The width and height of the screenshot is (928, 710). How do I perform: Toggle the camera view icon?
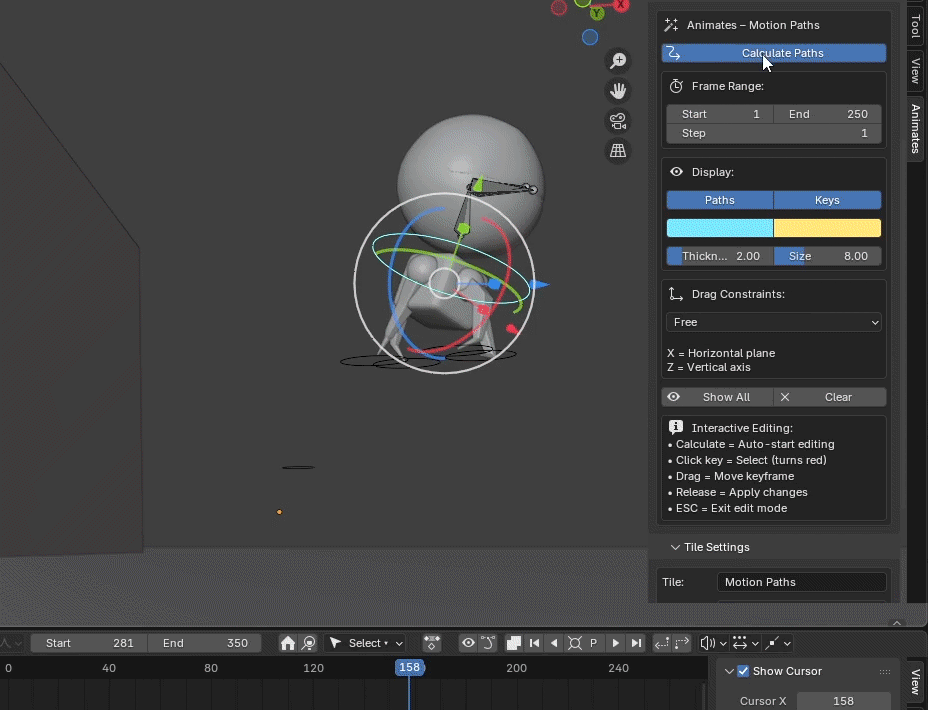point(618,121)
